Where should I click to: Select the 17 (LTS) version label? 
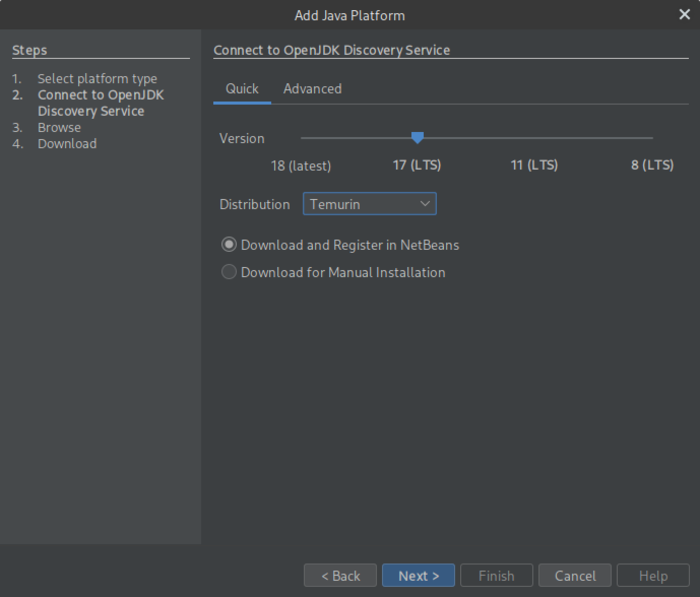click(x=417, y=165)
